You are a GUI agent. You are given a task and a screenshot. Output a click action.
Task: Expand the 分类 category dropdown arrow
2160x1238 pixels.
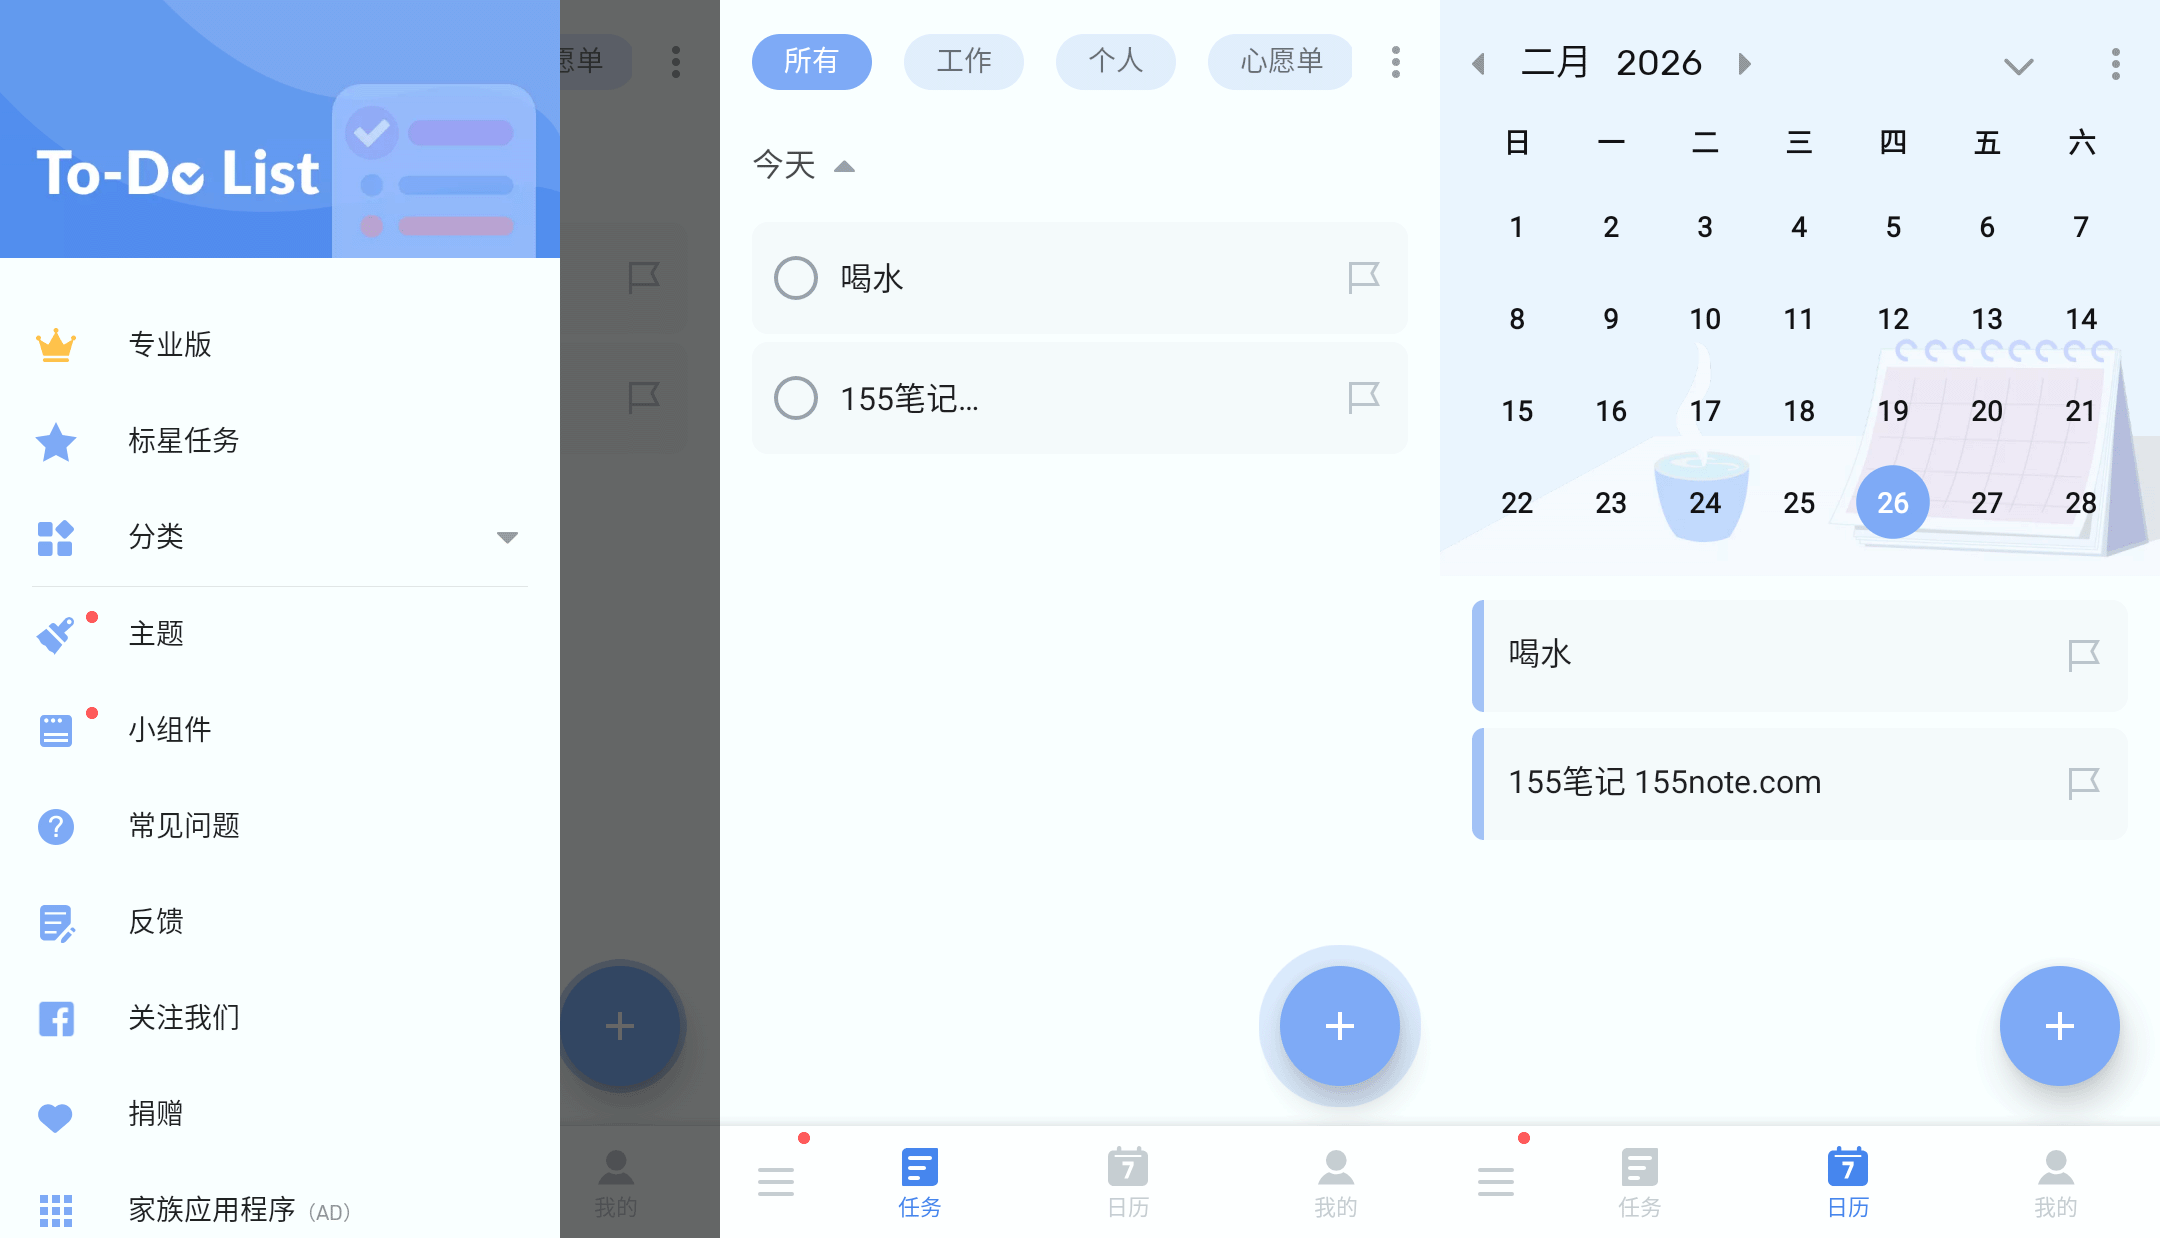click(507, 537)
